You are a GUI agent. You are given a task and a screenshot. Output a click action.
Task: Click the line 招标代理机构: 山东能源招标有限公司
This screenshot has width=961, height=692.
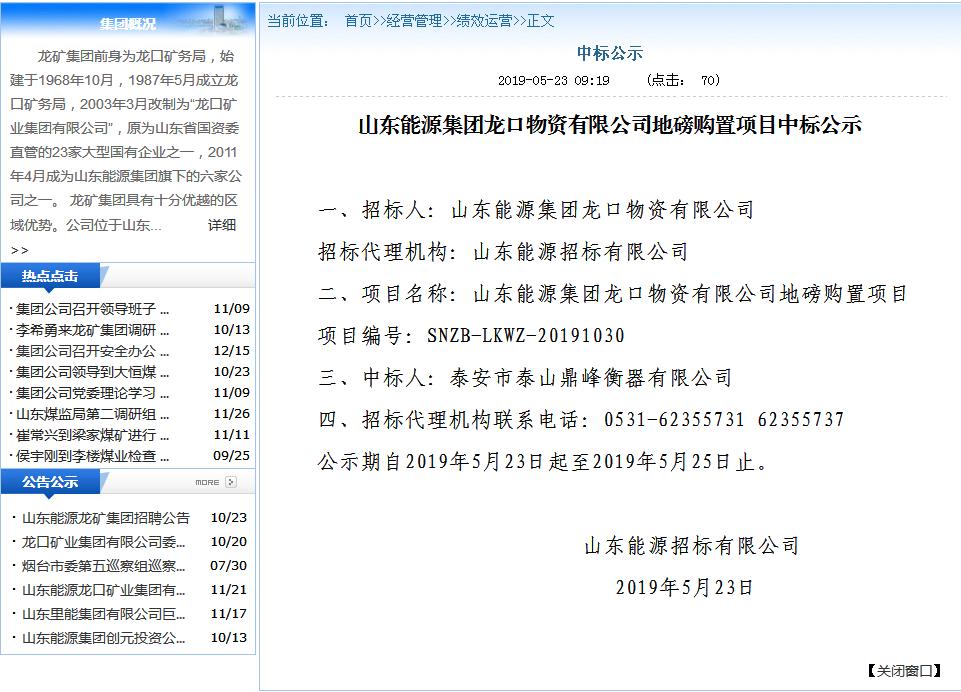pos(503,252)
